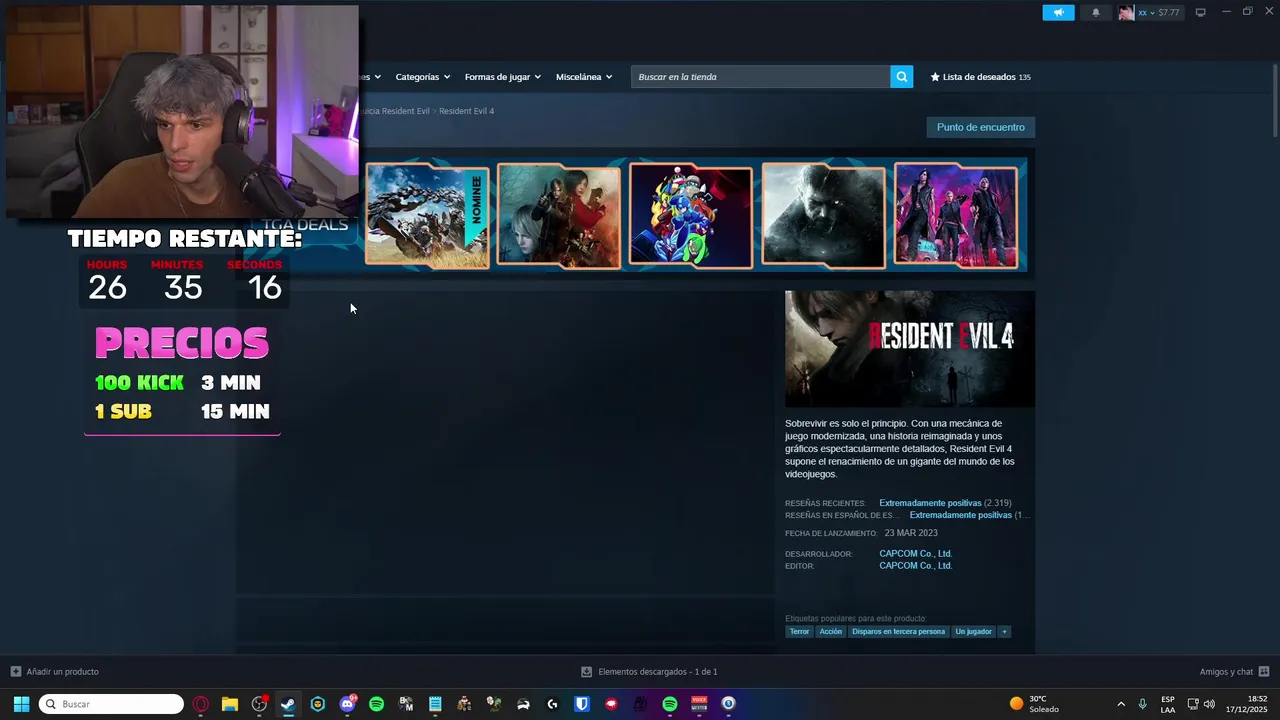This screenshot has width=1280, height=720.
Task: Select the Resident Evil 4 banner thumbnail
Action: click(x=559, y=216)
